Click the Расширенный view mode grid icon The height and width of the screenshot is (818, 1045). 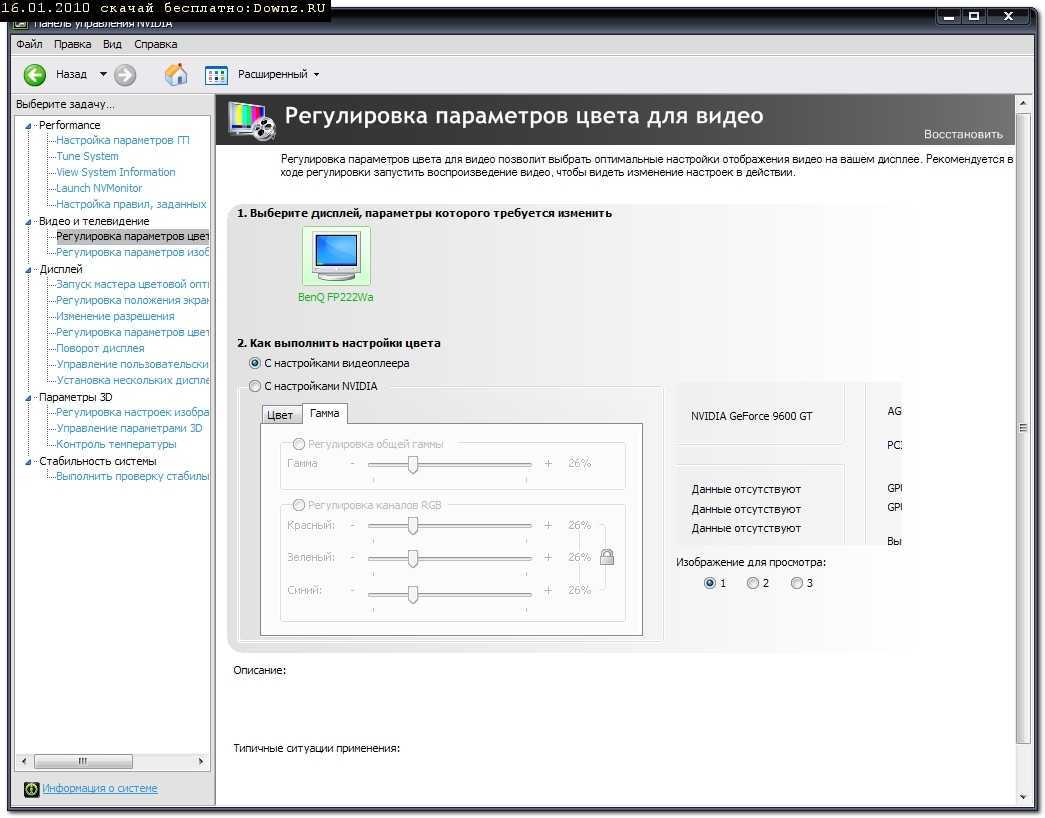(216, 75)
